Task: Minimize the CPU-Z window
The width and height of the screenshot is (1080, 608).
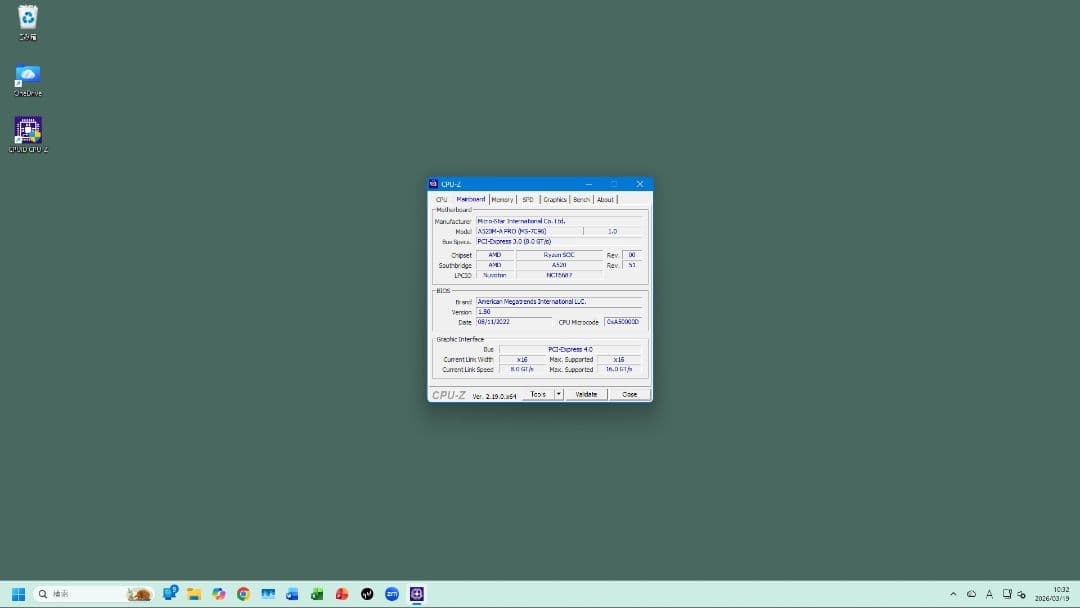Action: click(589, 184)
